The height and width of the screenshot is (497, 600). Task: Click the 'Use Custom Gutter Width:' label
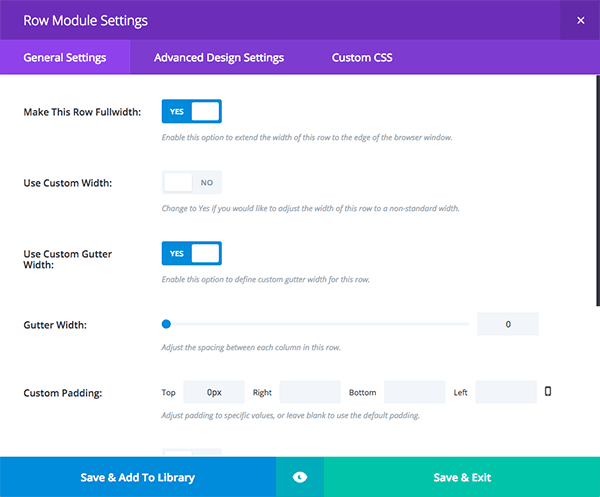click(68, 259)
